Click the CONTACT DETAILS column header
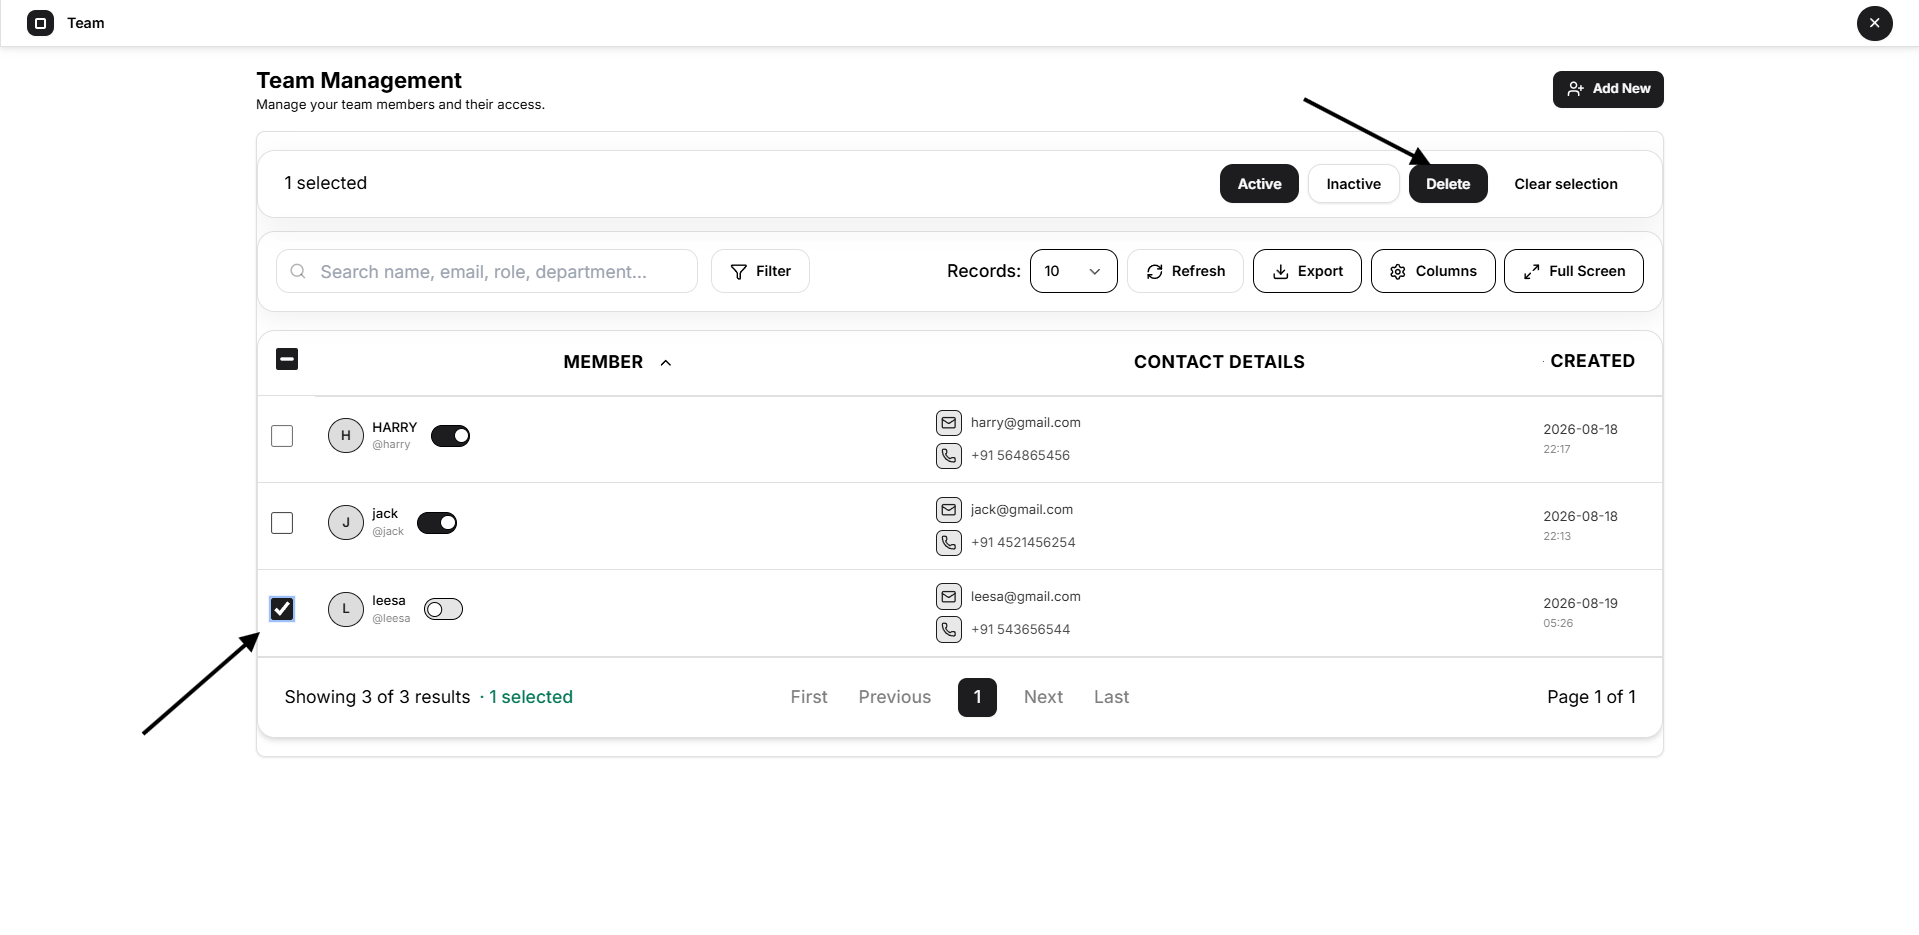 1219,362
